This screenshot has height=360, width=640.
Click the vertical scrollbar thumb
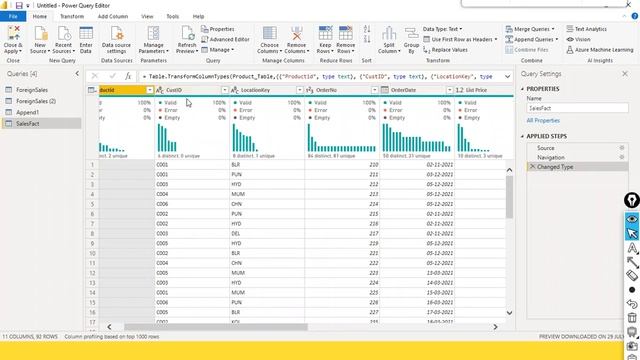pos(509,196)
